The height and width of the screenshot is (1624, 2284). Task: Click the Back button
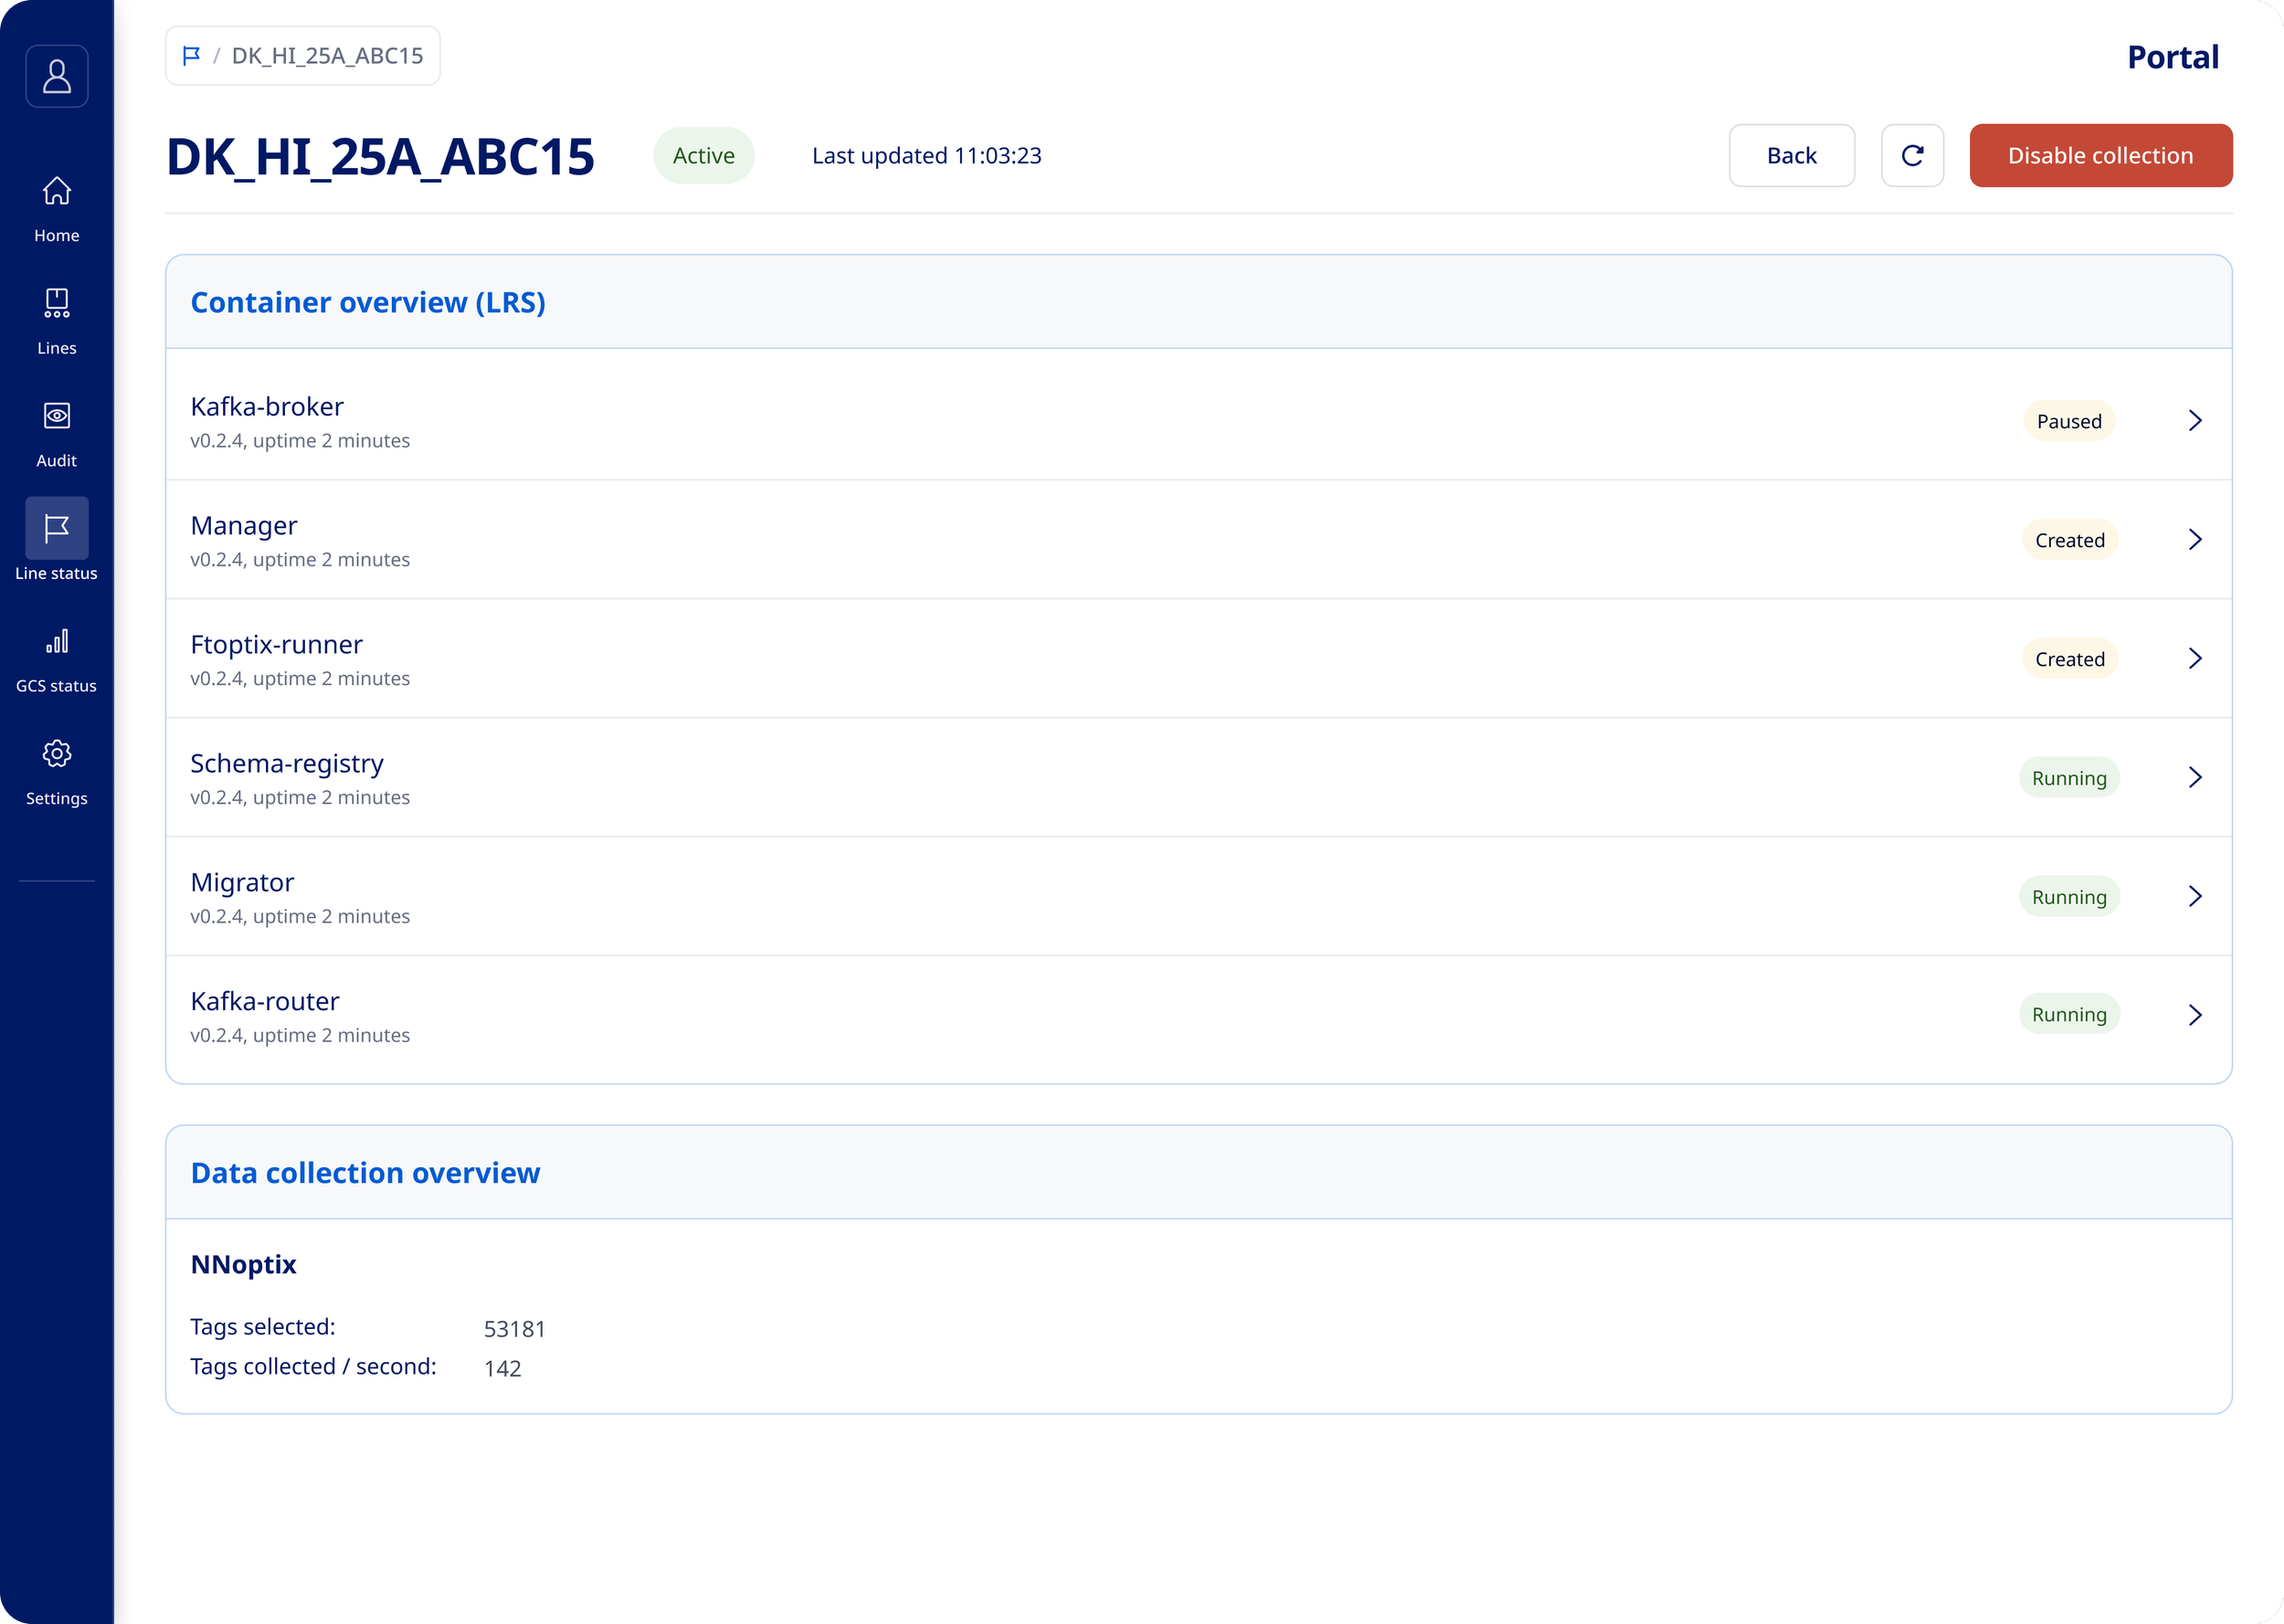1790,155
